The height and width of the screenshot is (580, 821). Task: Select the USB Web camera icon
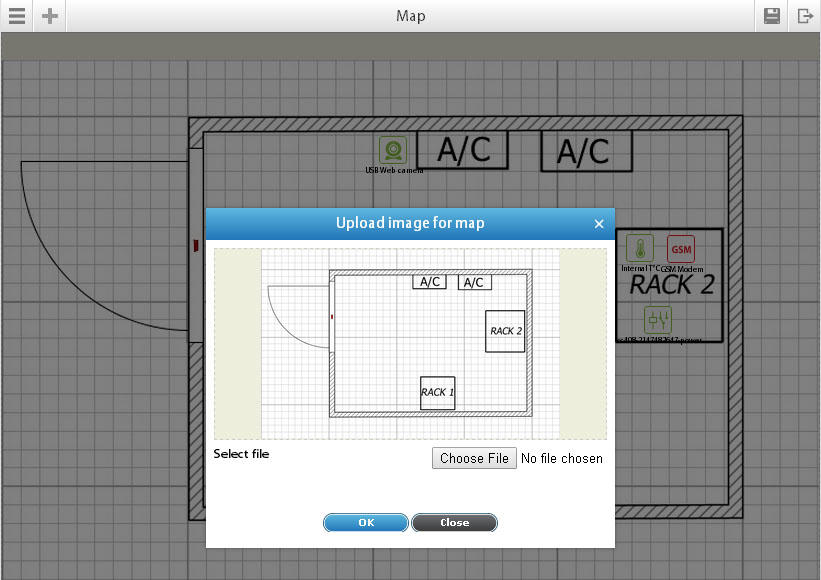(x=393, y=150)
